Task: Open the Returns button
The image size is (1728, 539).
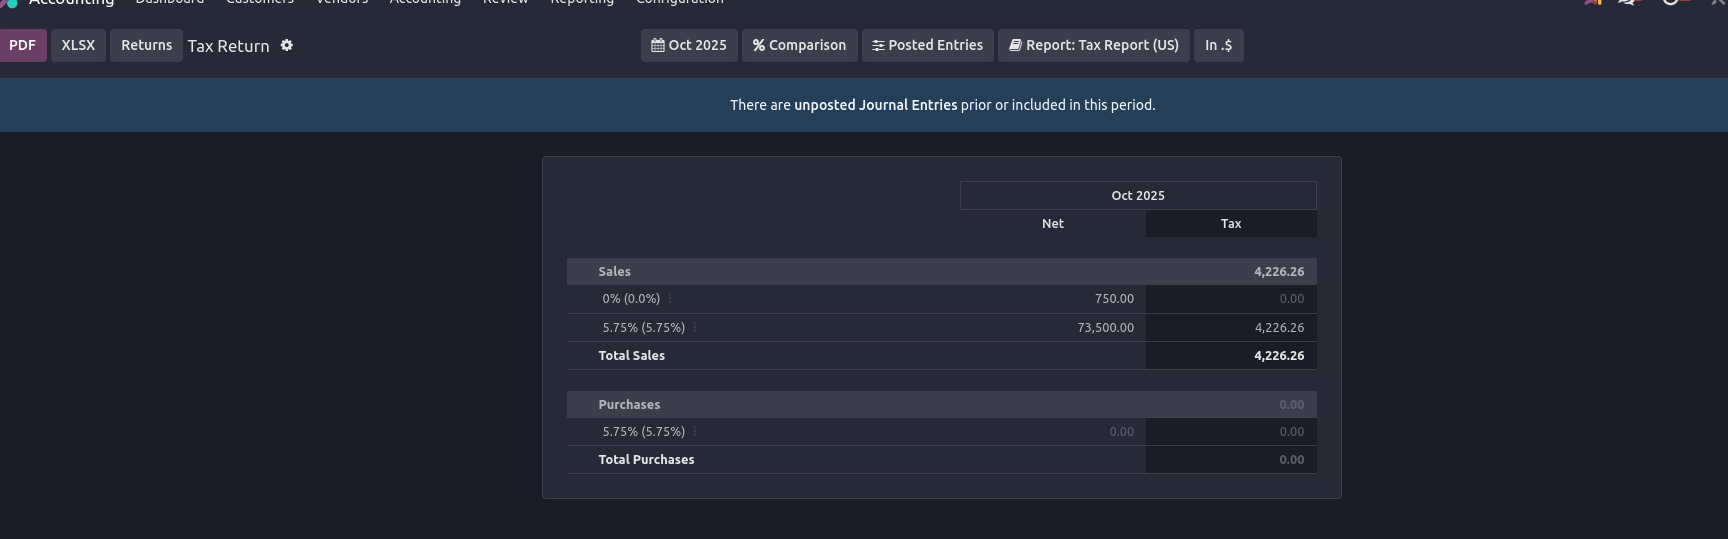Action: [x=146, y=46]
